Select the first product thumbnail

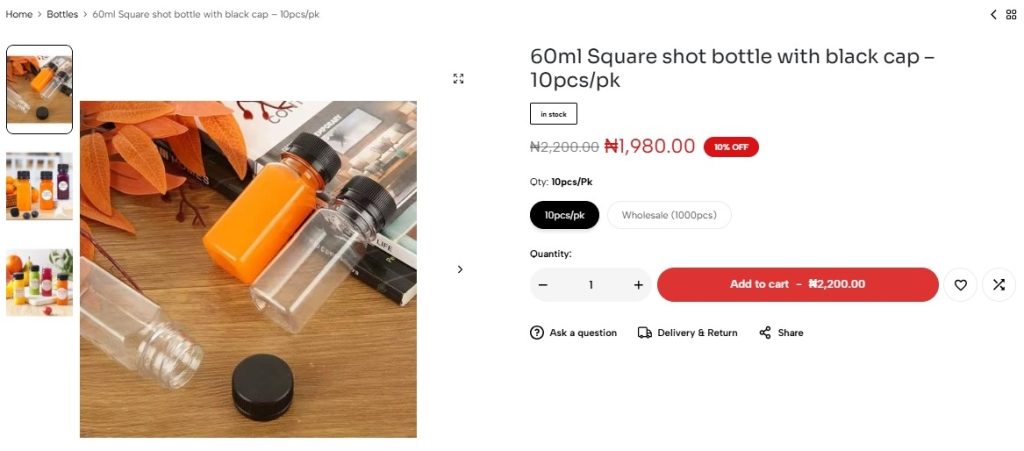tap(39, 89)
